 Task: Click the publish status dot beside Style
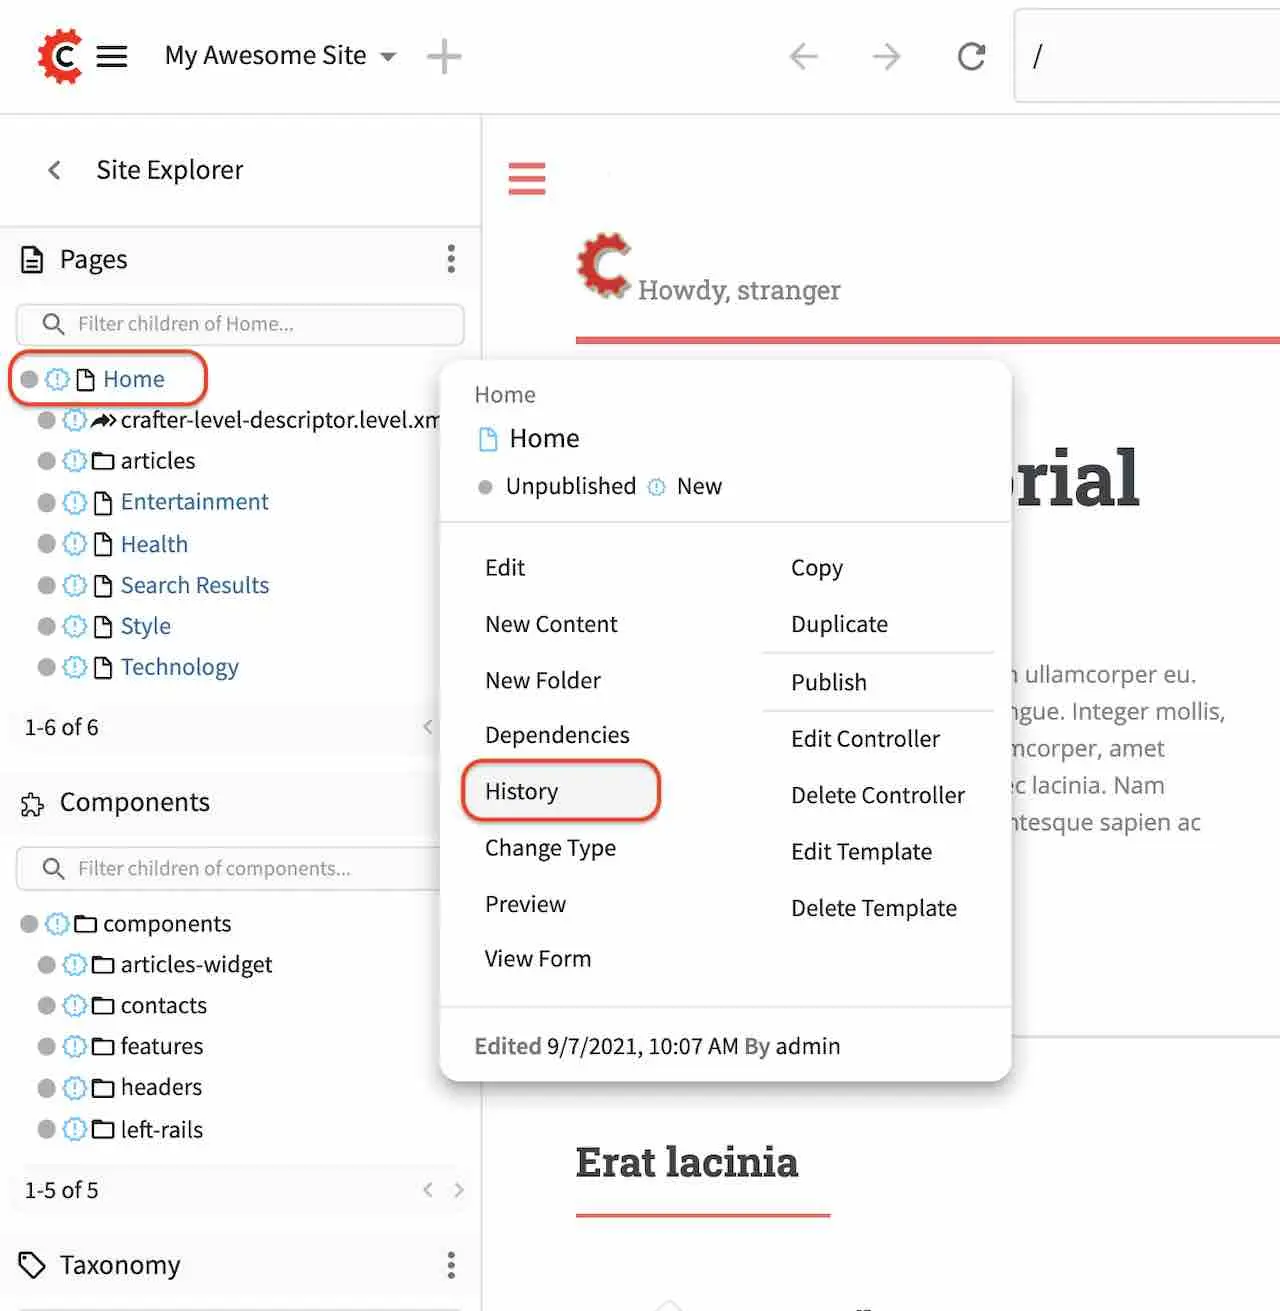[x=46, y=626]
